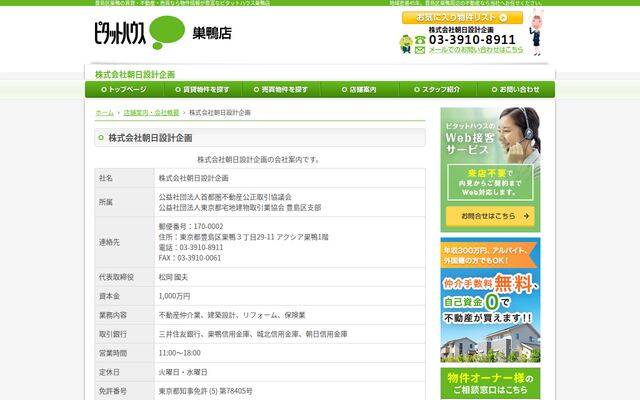
Task: Click 店舗案内・会社概要 breadcrumb link
Action: pyautogui.click(x=151, y=113)
